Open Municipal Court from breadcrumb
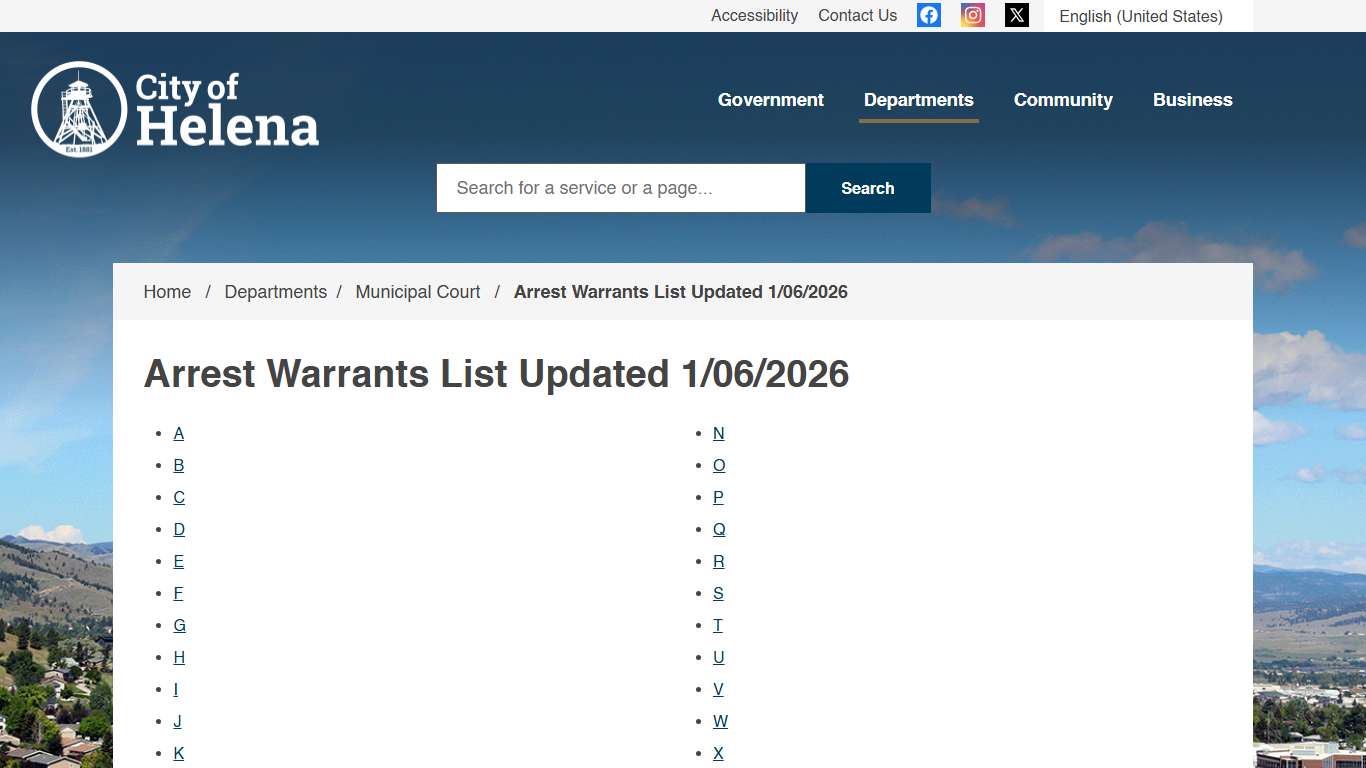Image resolution: width=1366 pixels, height=768 pixels. 418,291
